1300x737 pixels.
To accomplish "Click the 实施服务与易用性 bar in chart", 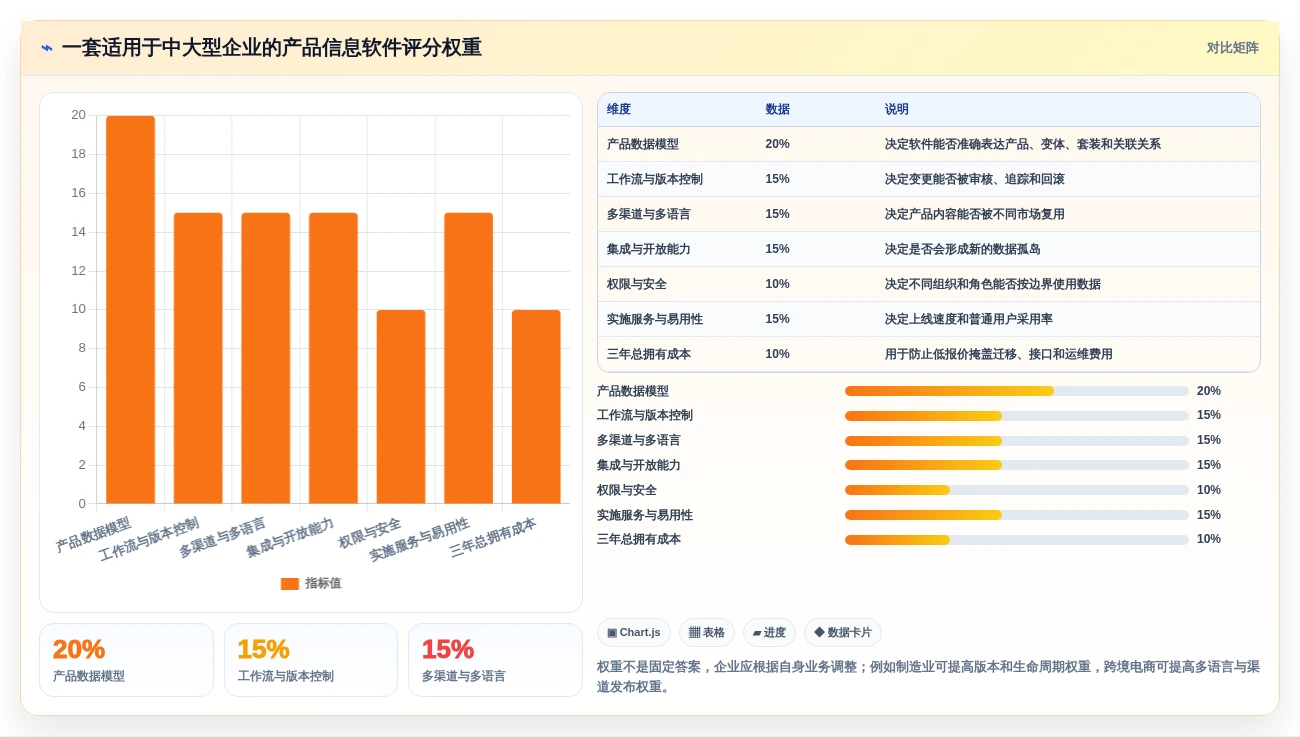I will pyautogui.click(x=469, y=358).
